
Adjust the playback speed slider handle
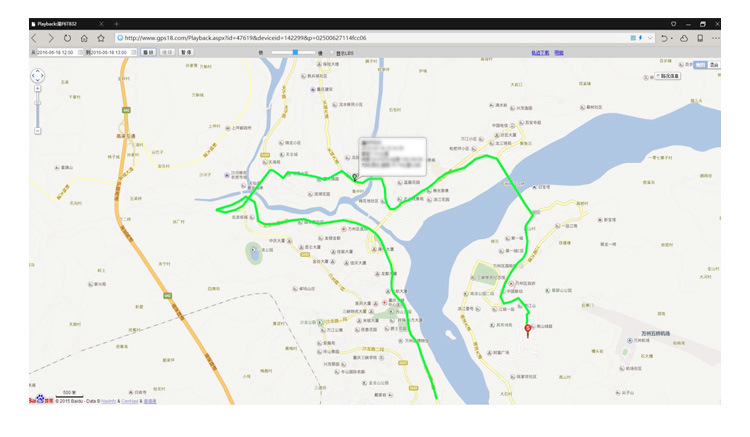[296, 52]
